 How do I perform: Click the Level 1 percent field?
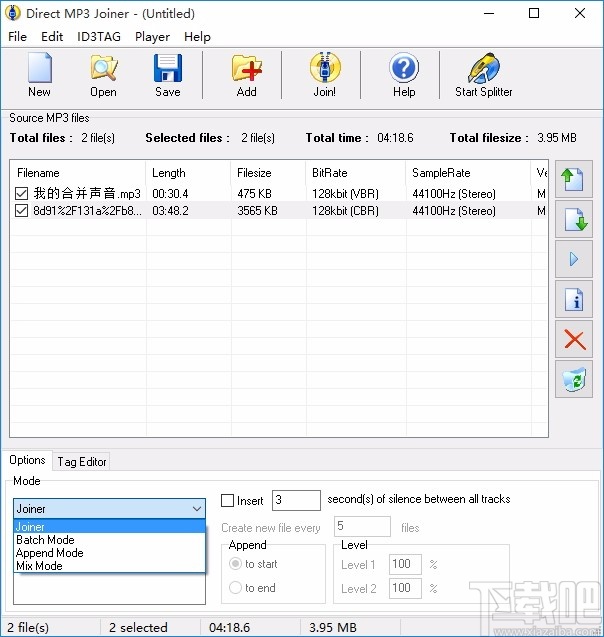[405, 564]
